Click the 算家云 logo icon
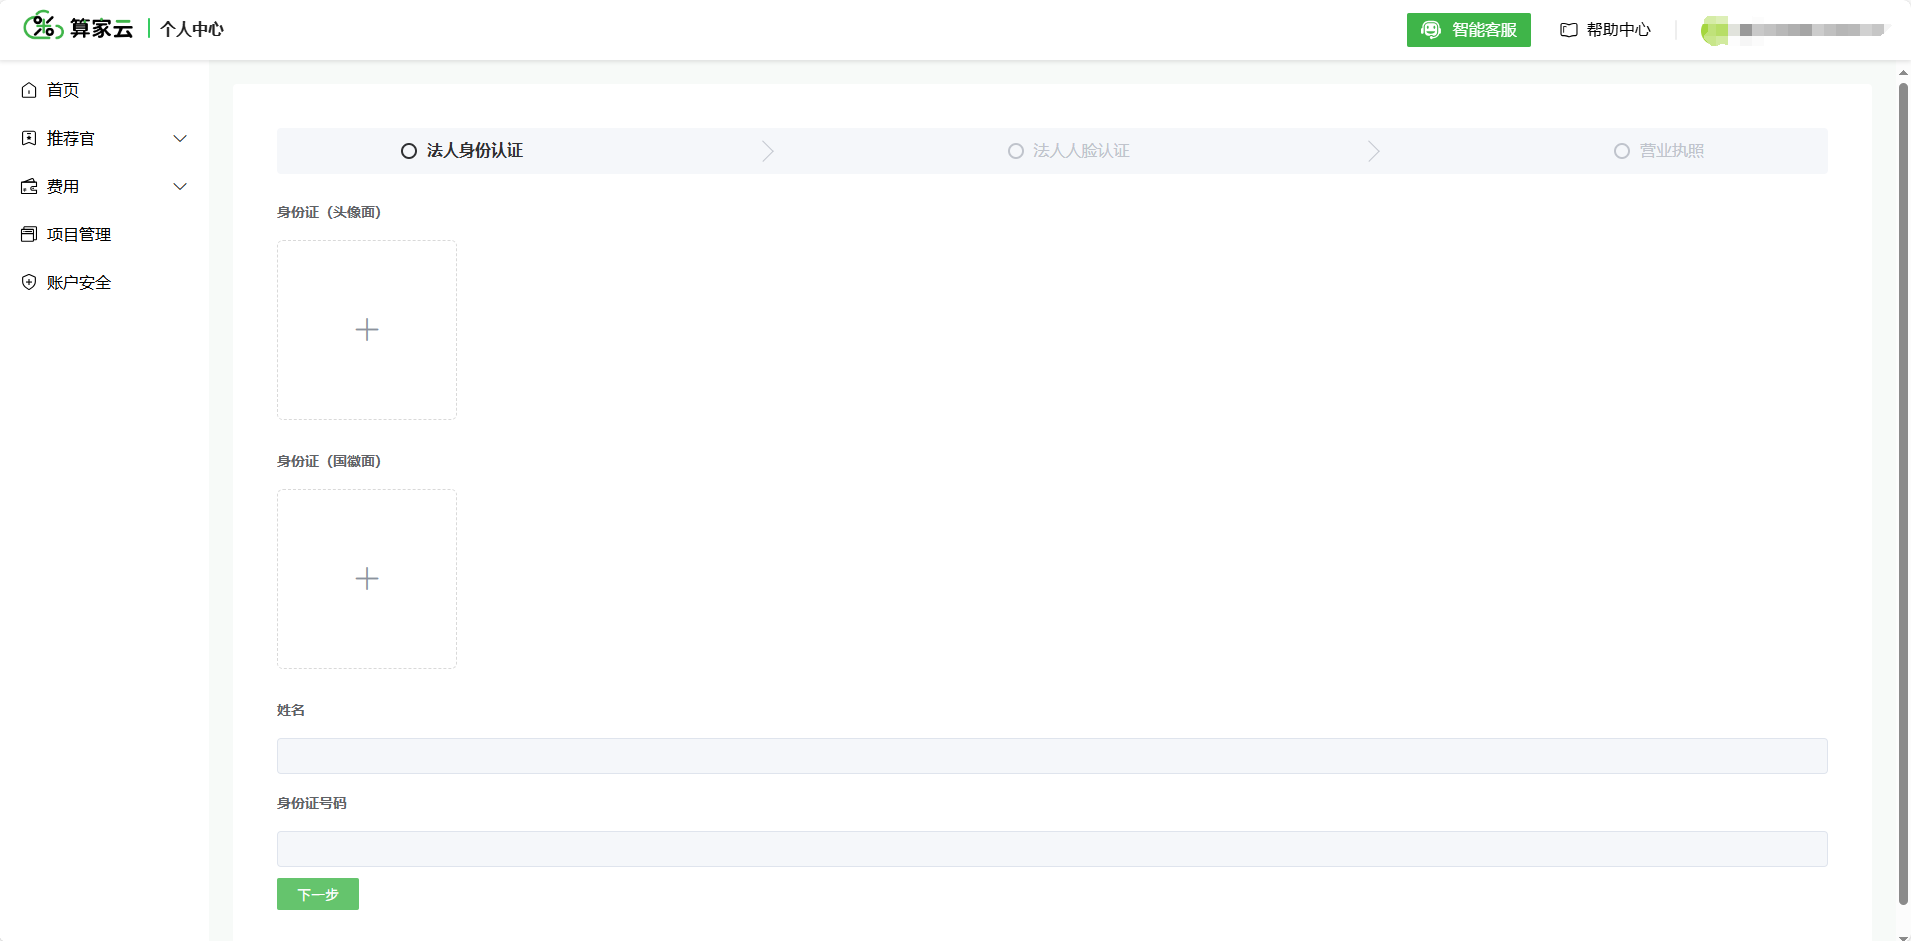1911x941 pixels. [x=43, y=26]
